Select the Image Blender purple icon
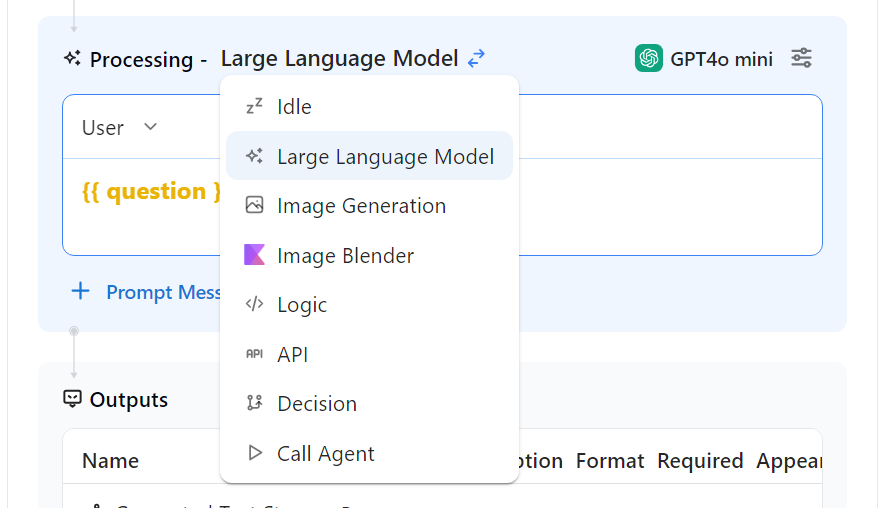This screenshot has width=885, height=508. (x=254, y=255)
